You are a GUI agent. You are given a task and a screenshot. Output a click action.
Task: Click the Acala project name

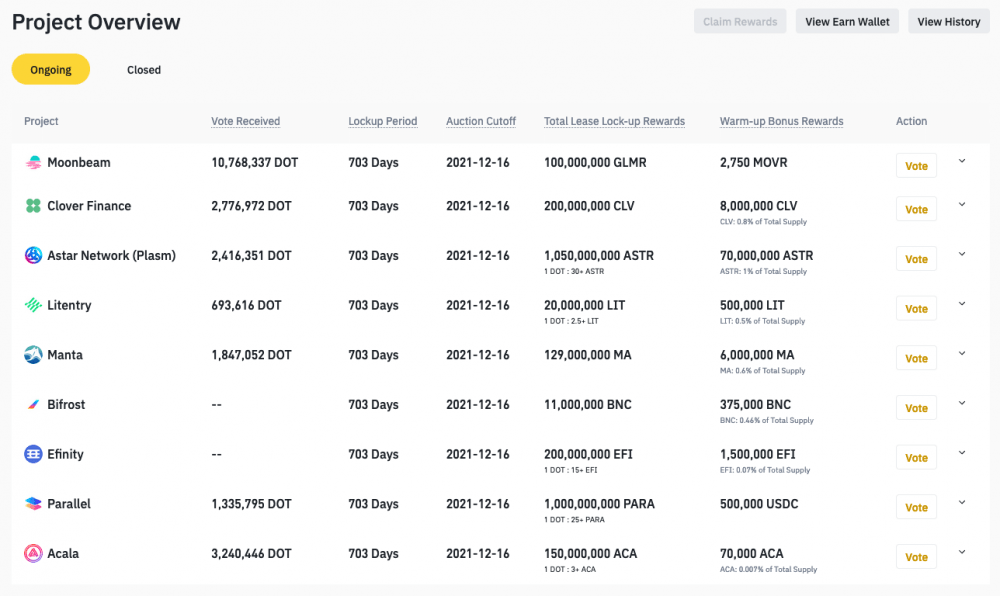[62, 554]
